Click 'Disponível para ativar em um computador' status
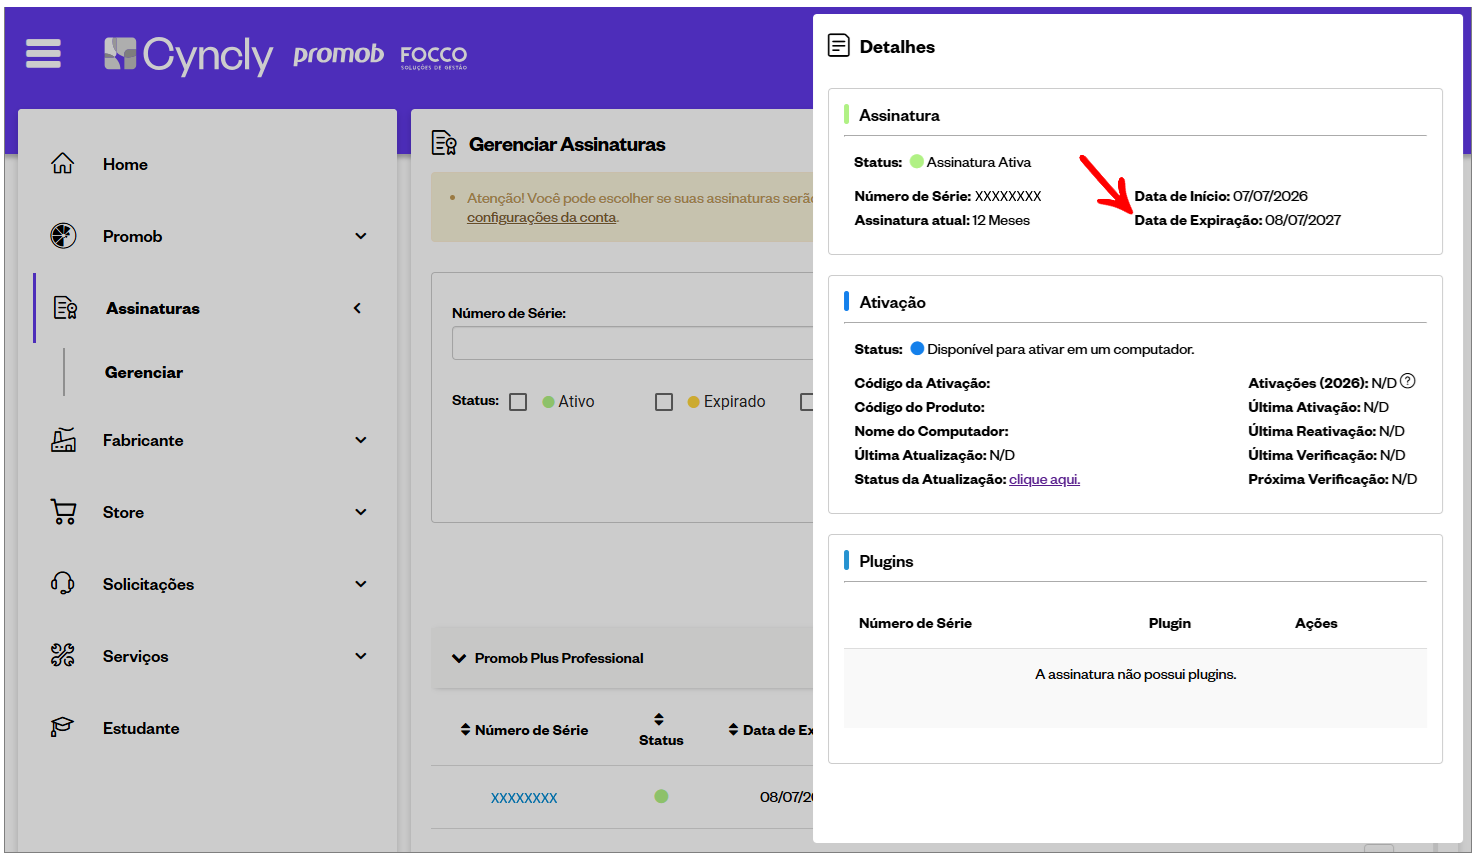Viewport: 1480px width, 860px height. pyautogui.click(x=1060, y=349)
